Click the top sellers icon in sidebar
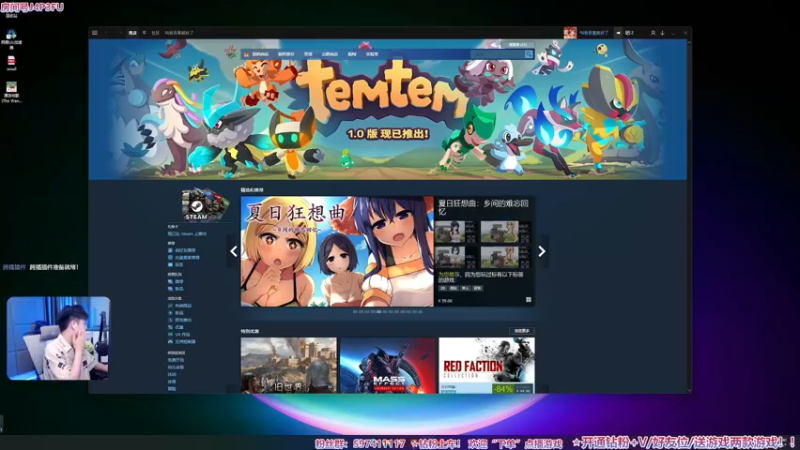 [x=170, y=306]
